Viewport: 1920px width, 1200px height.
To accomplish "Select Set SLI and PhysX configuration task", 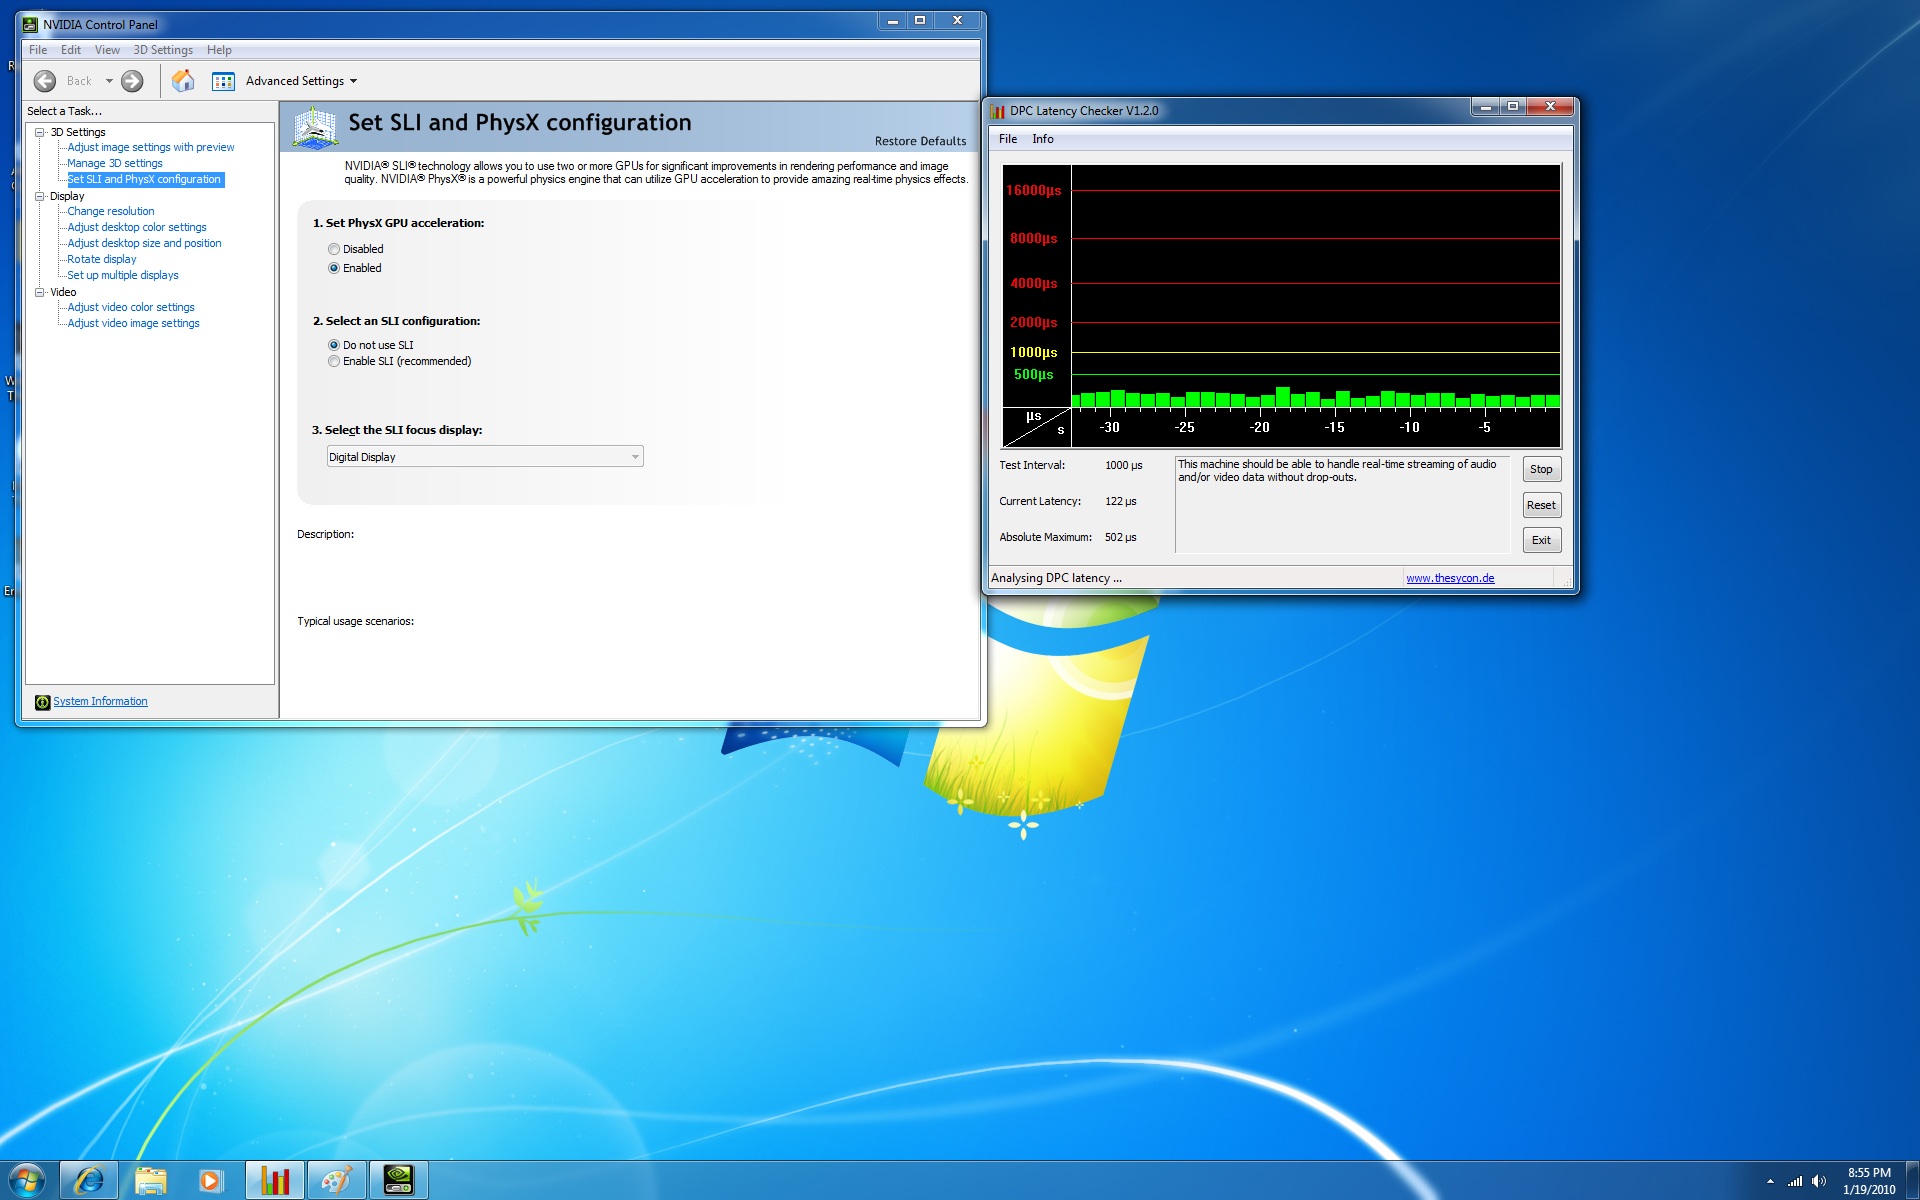I will [145, 179].
